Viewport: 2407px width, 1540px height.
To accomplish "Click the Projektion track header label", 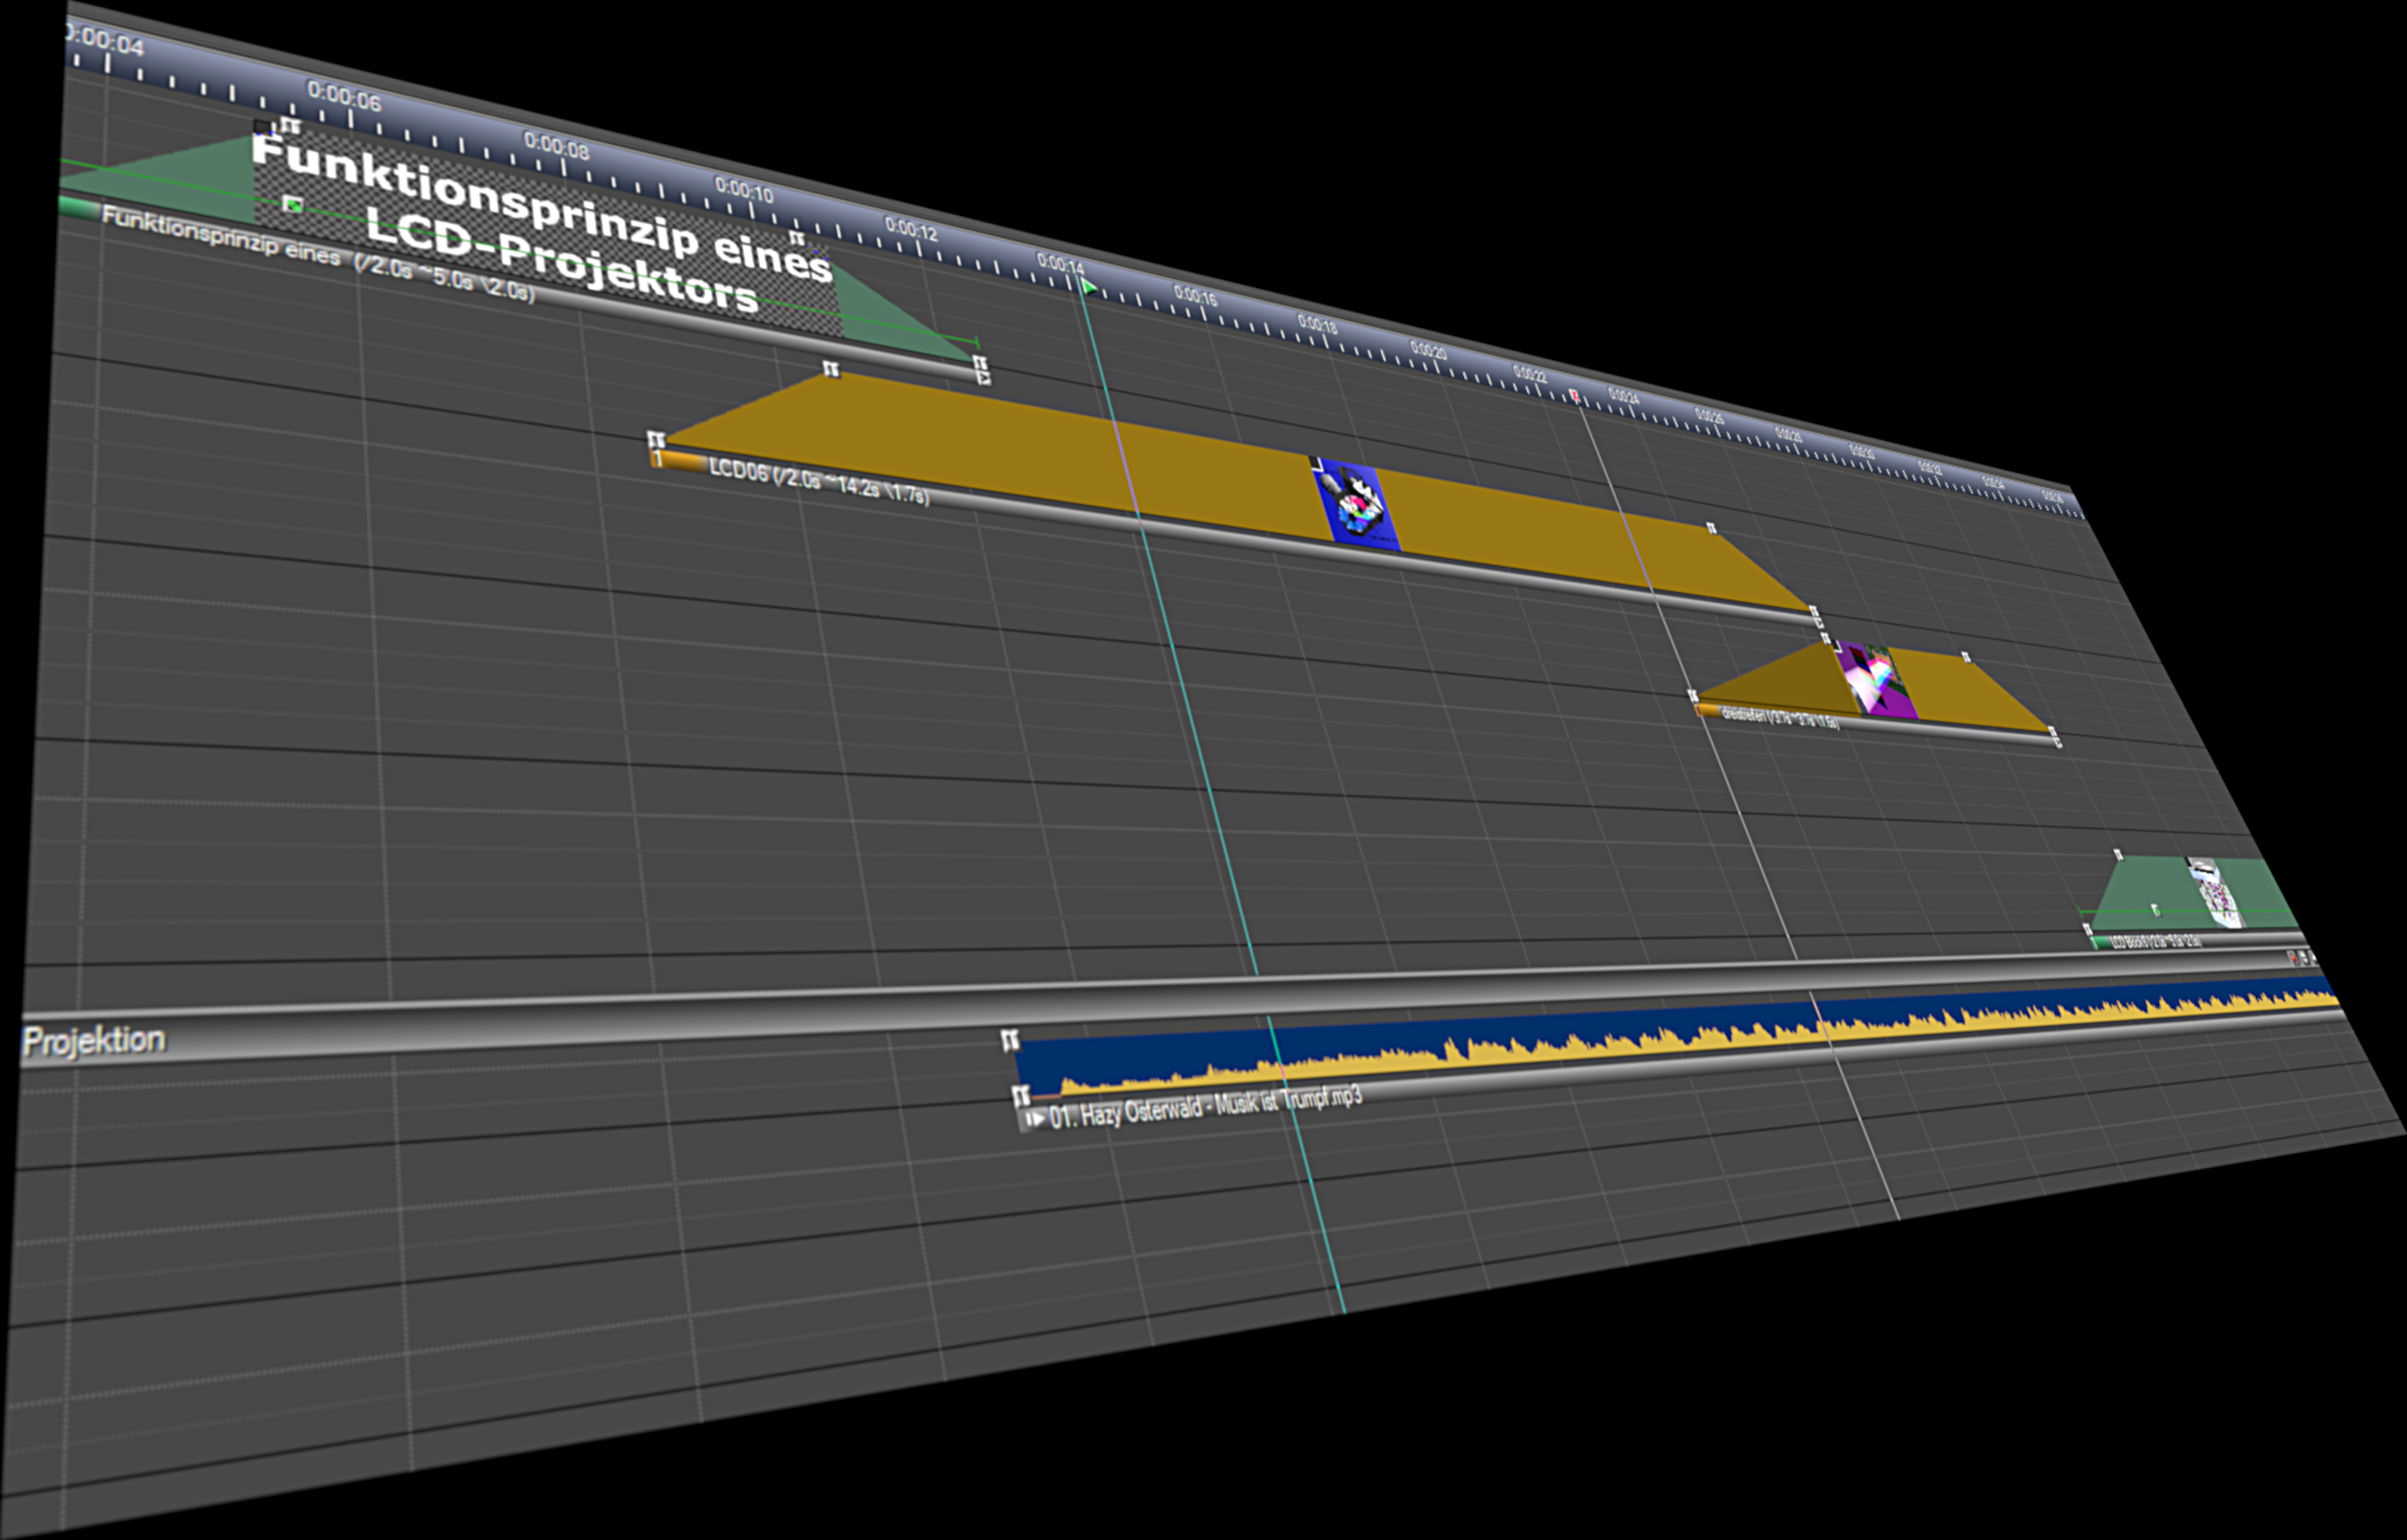I will [x=94, y=1041].
